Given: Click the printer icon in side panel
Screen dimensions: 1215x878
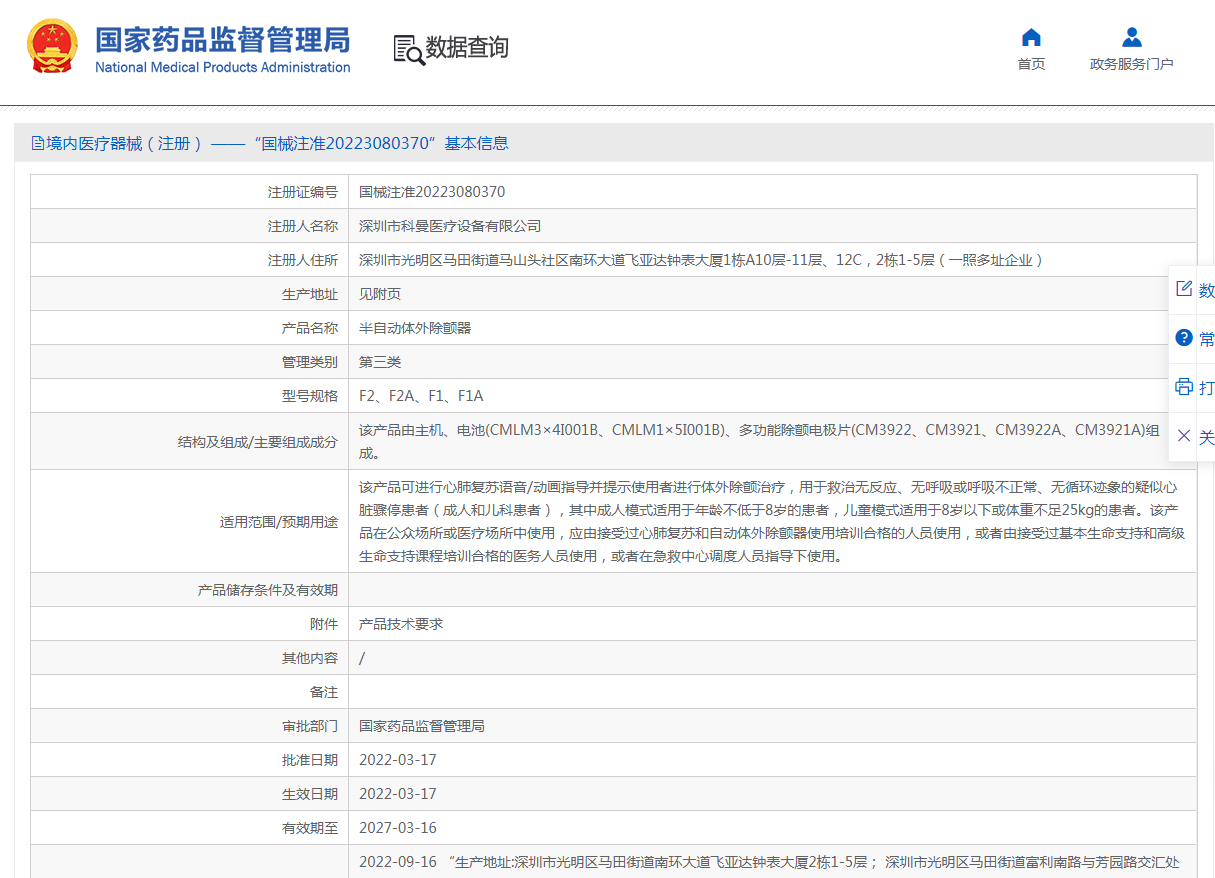Looking at the screenshot, I should tap(1184, 387).
